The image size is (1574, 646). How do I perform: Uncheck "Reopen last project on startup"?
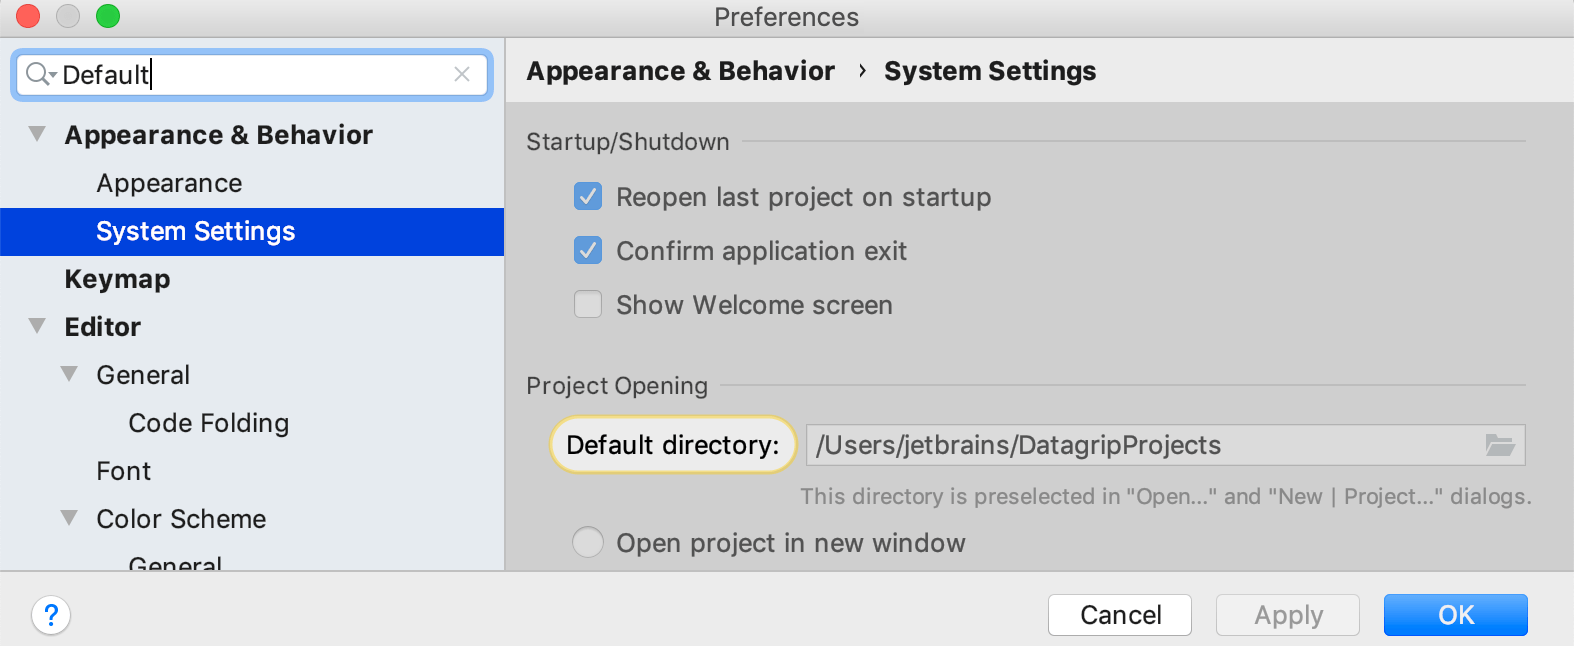tap(588, 197)
